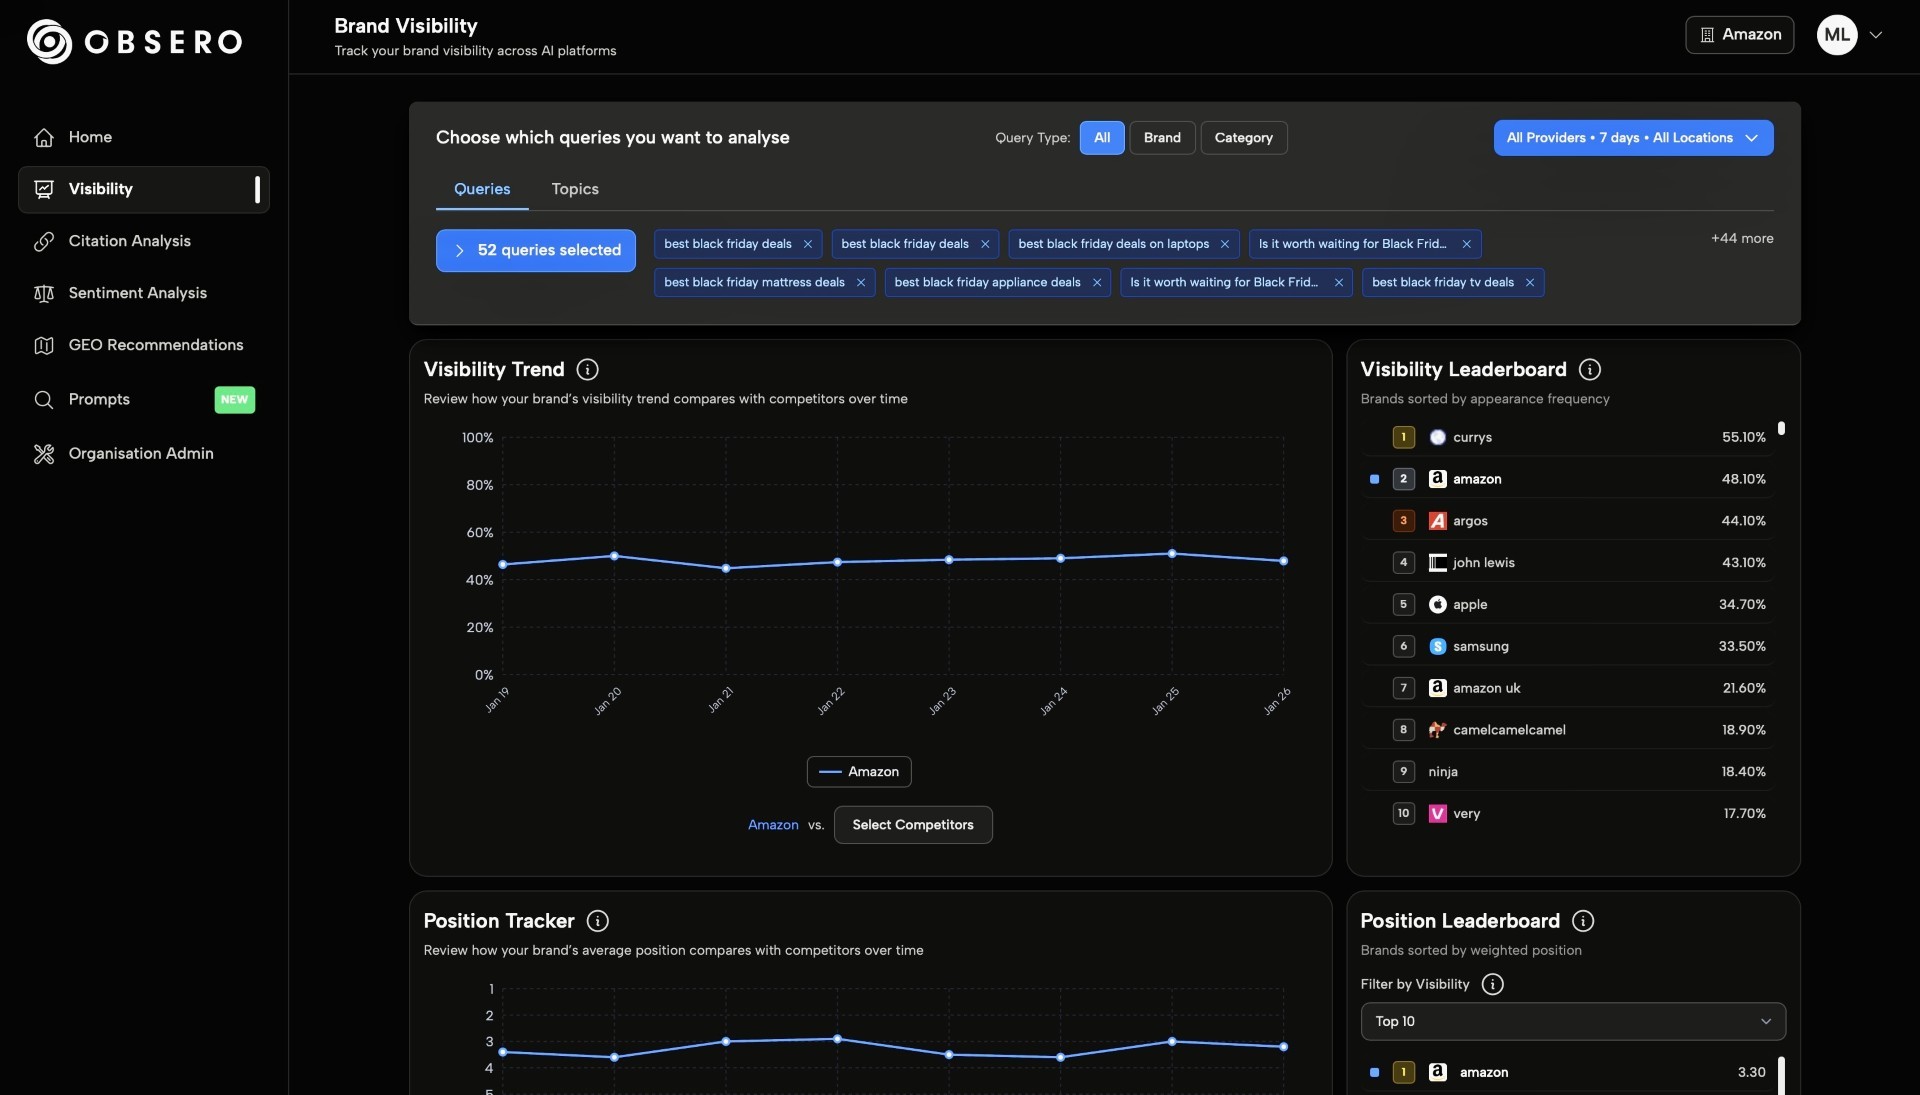
Task: Click the Select Competitors button
Action: click(x=912, y=825)
